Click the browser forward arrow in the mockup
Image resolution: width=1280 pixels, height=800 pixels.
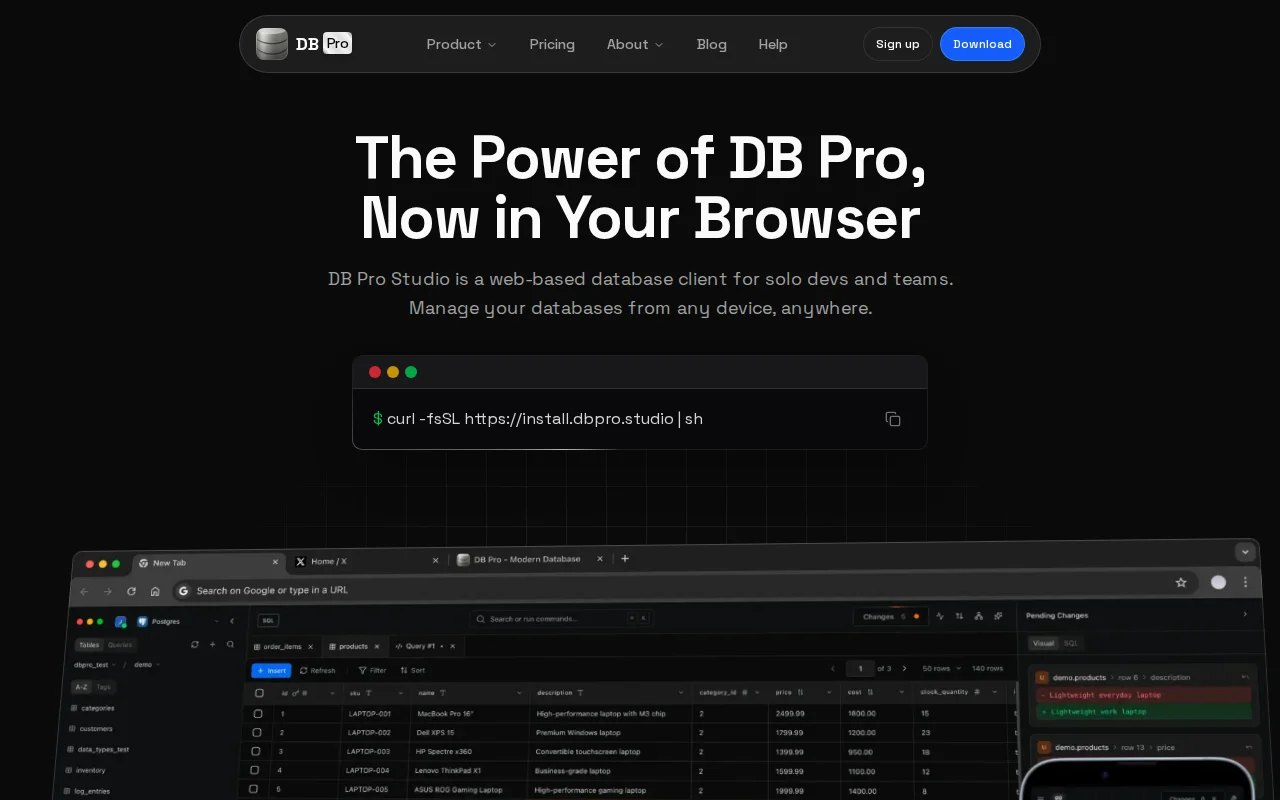pyautogui.click(x=108, y=591)
